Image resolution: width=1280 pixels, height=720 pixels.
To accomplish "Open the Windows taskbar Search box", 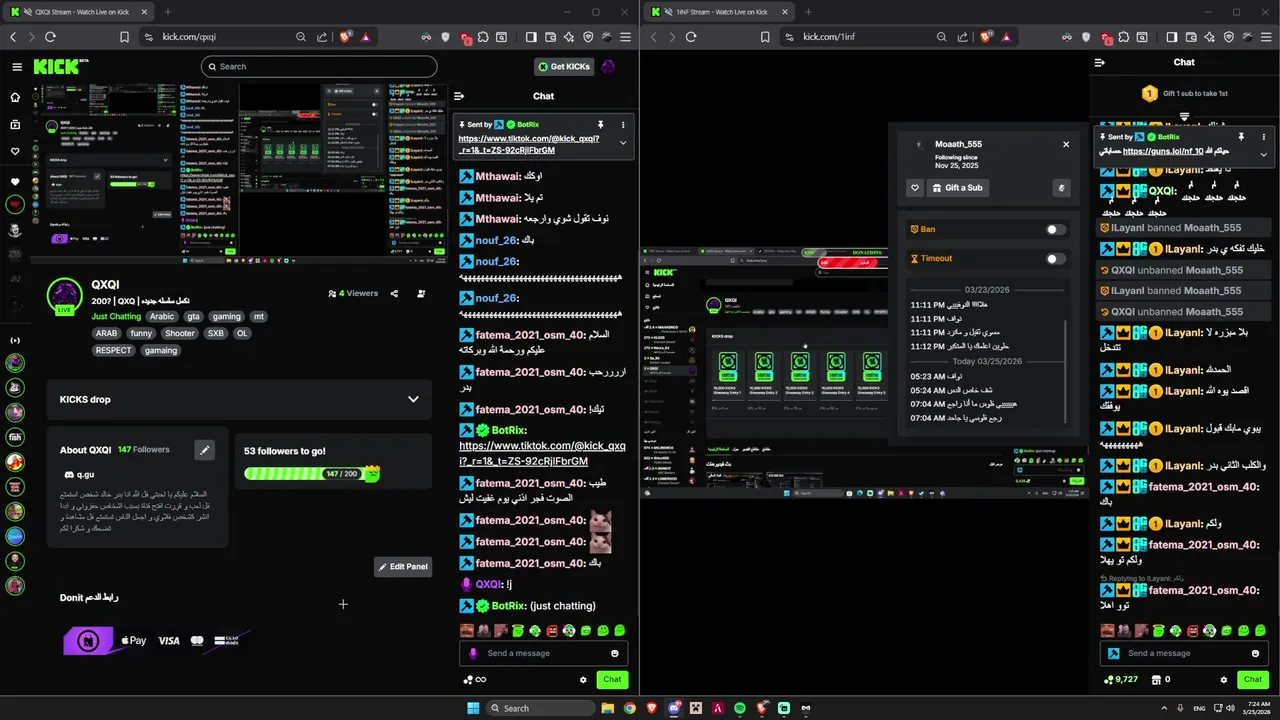I will coord(541,708).
